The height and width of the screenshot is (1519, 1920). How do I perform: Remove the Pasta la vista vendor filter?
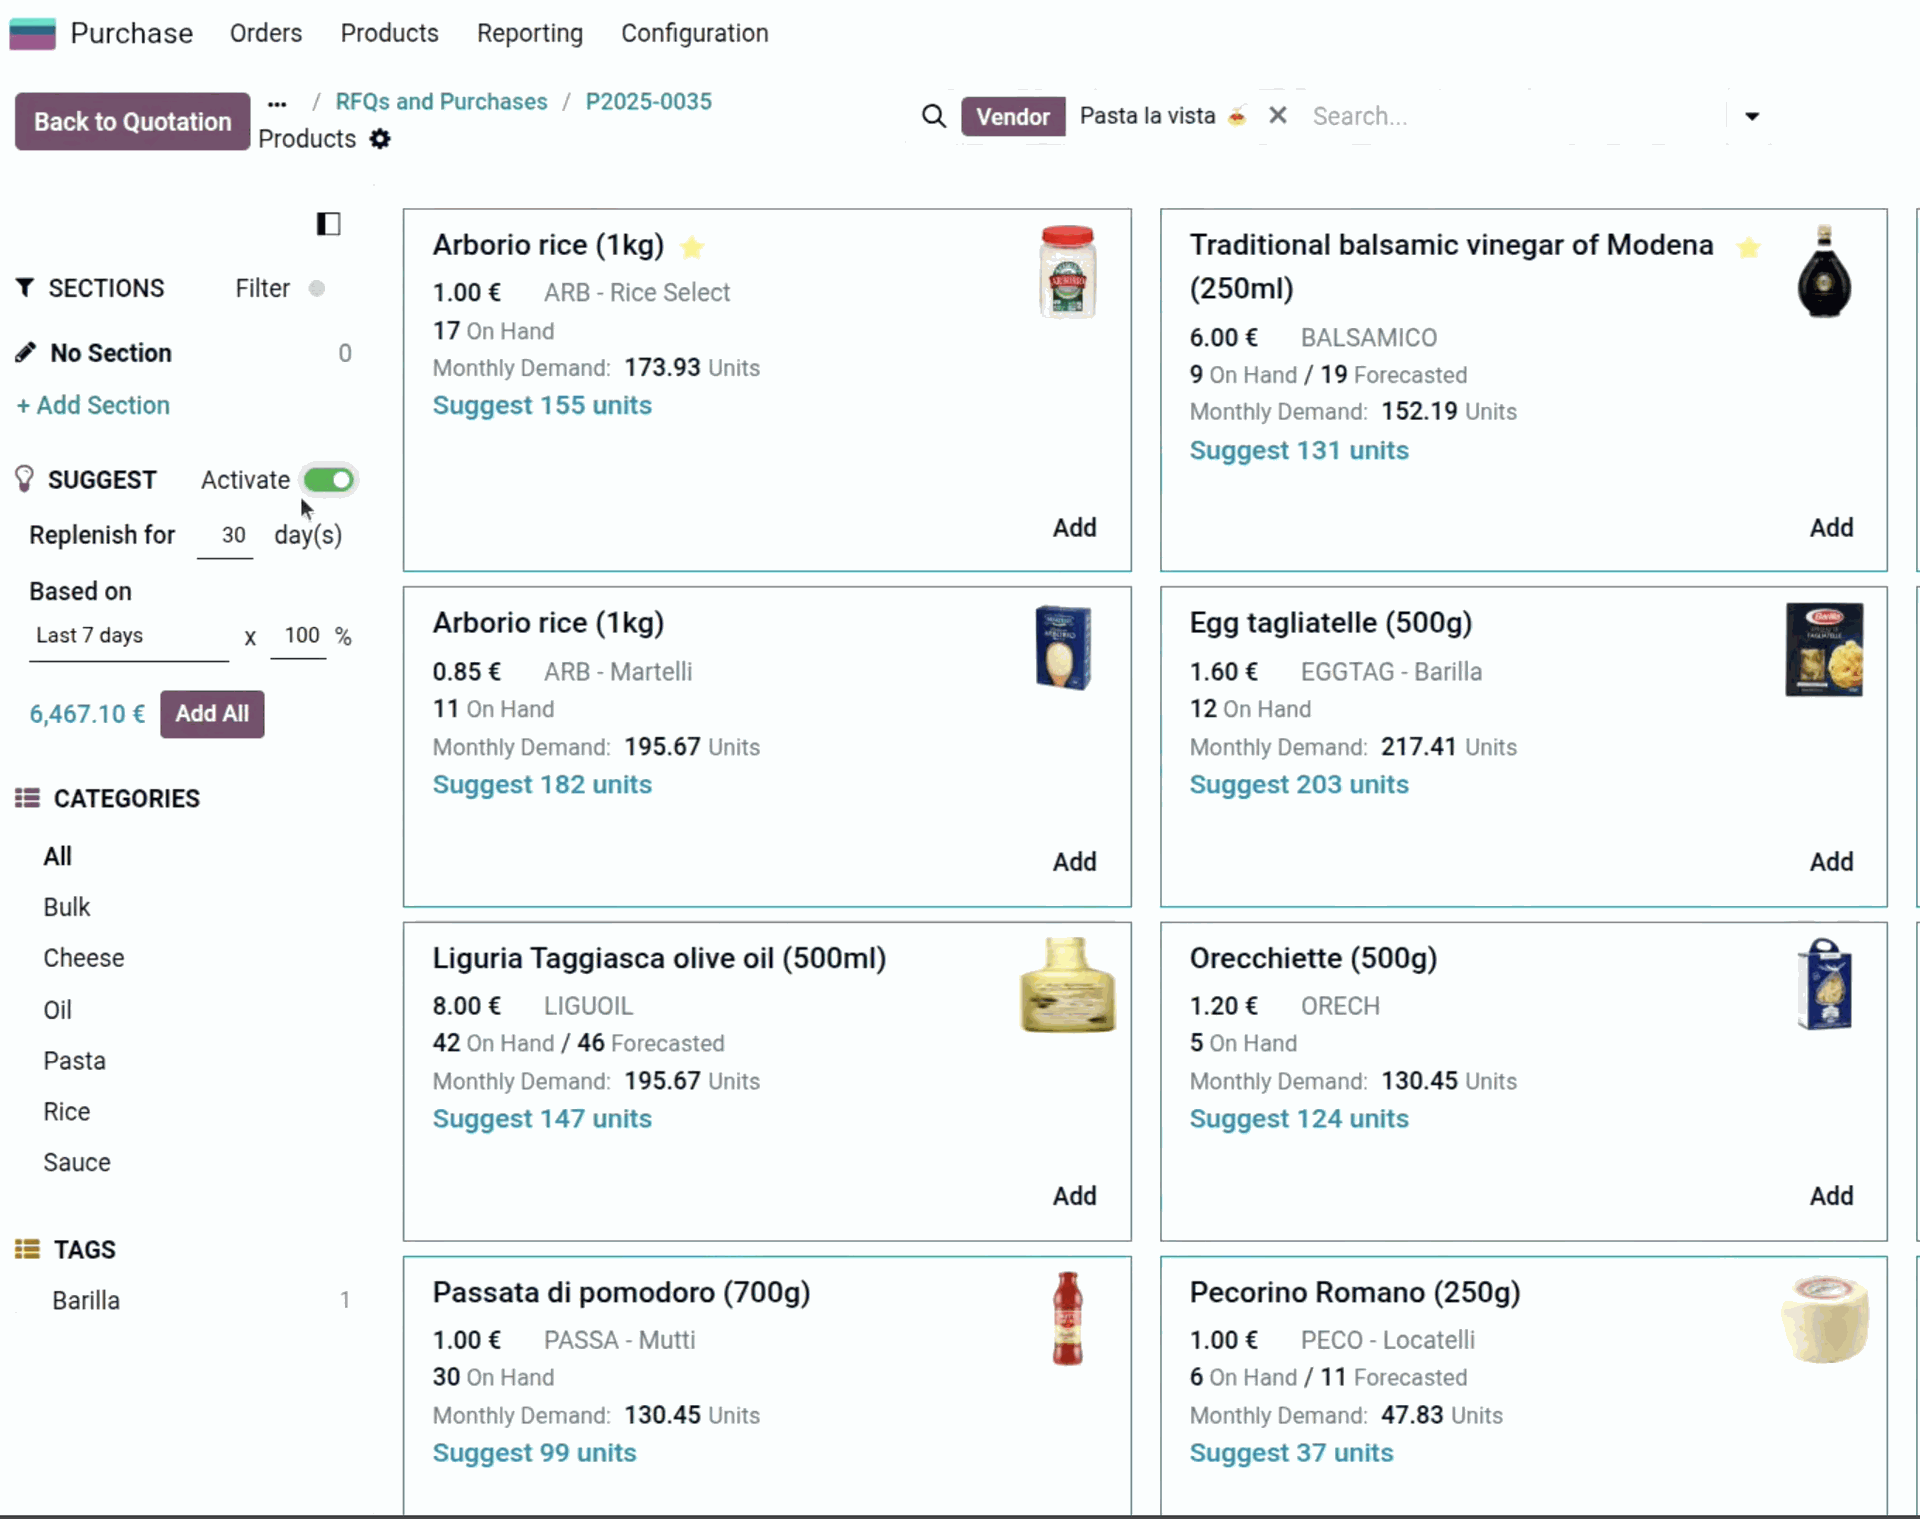pyautogui.click(x=1277, y=115)
